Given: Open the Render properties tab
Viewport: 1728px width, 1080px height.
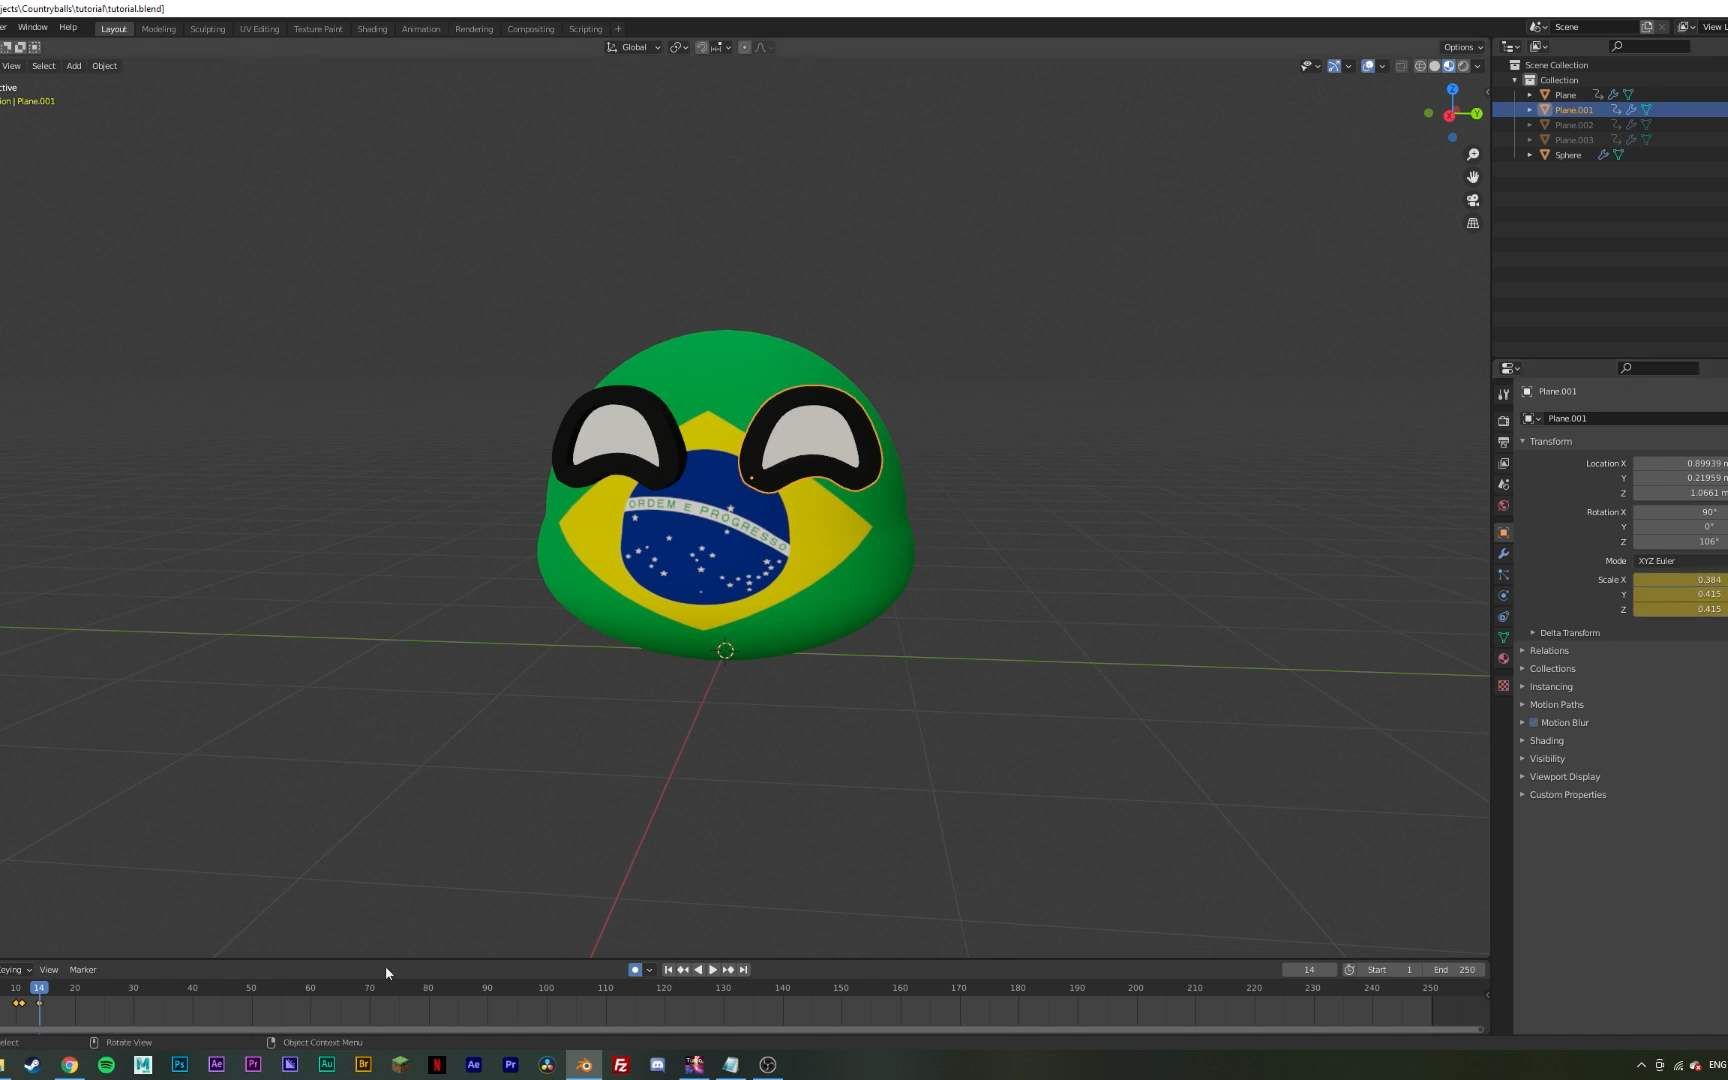Looking at the screenshot, I should pyautogui.click(x=1503, y=421).
